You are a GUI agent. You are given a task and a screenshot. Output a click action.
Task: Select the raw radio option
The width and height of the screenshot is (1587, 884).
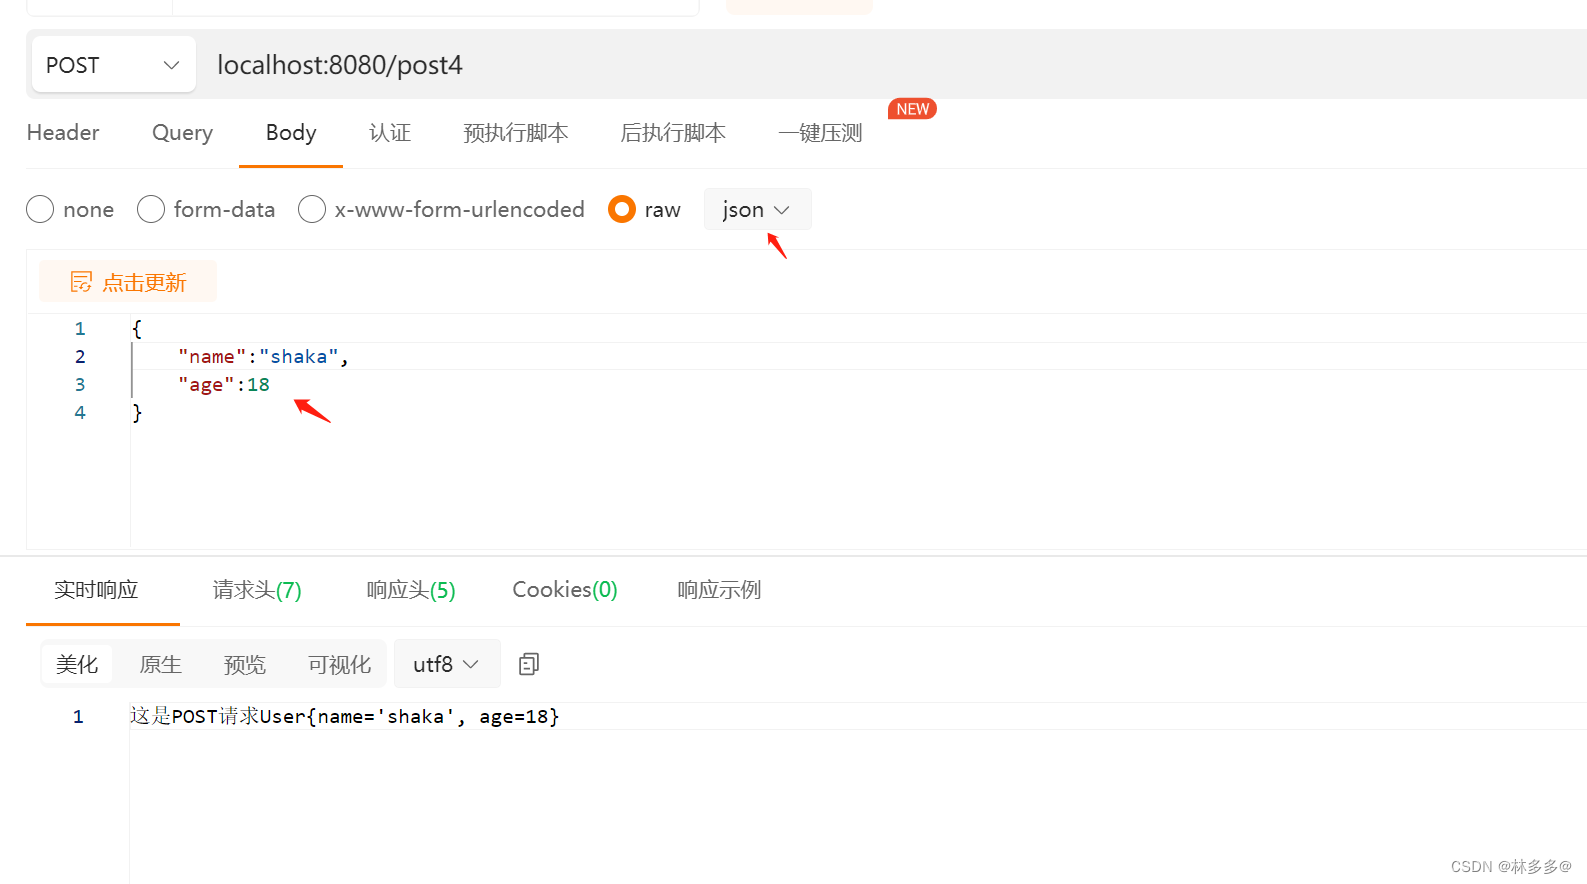(x=622, y=209)
